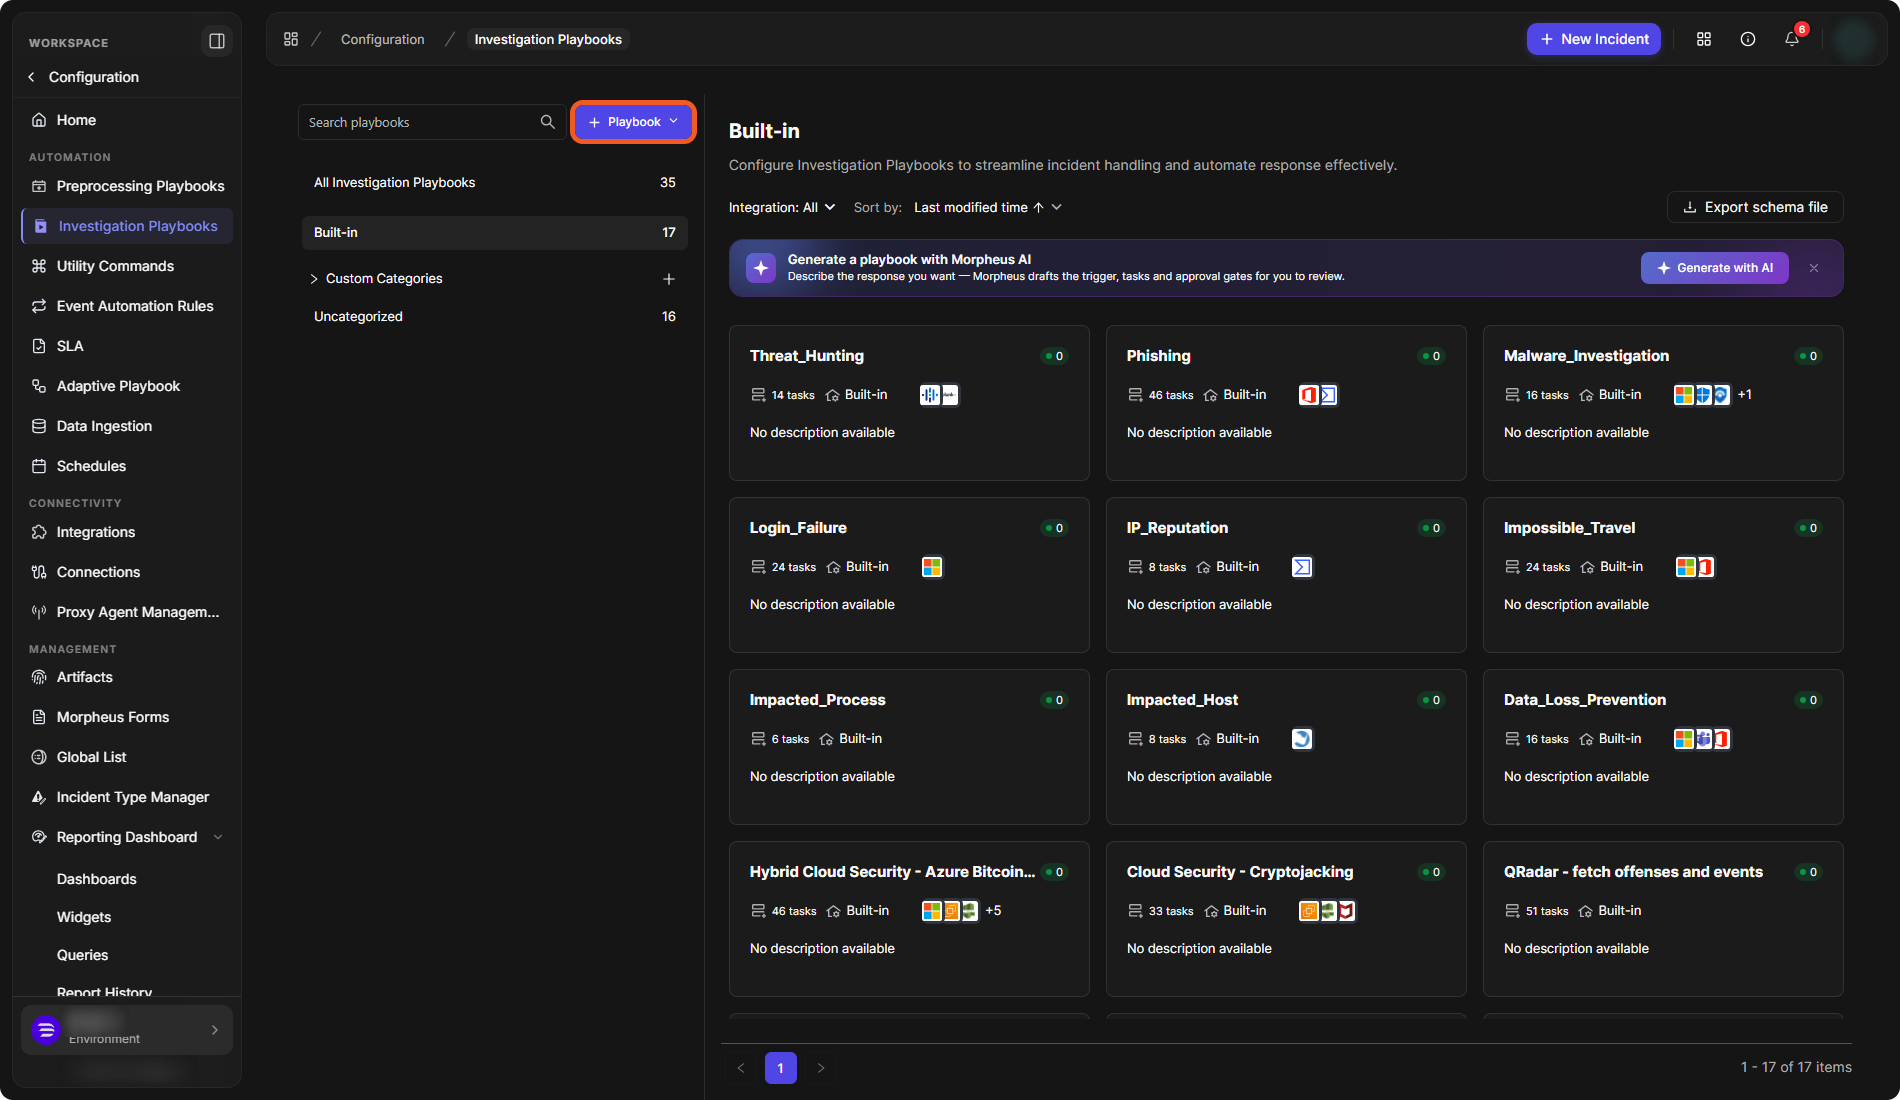
Task: Go to Home in the sidebar
Action: click(127, 120)
